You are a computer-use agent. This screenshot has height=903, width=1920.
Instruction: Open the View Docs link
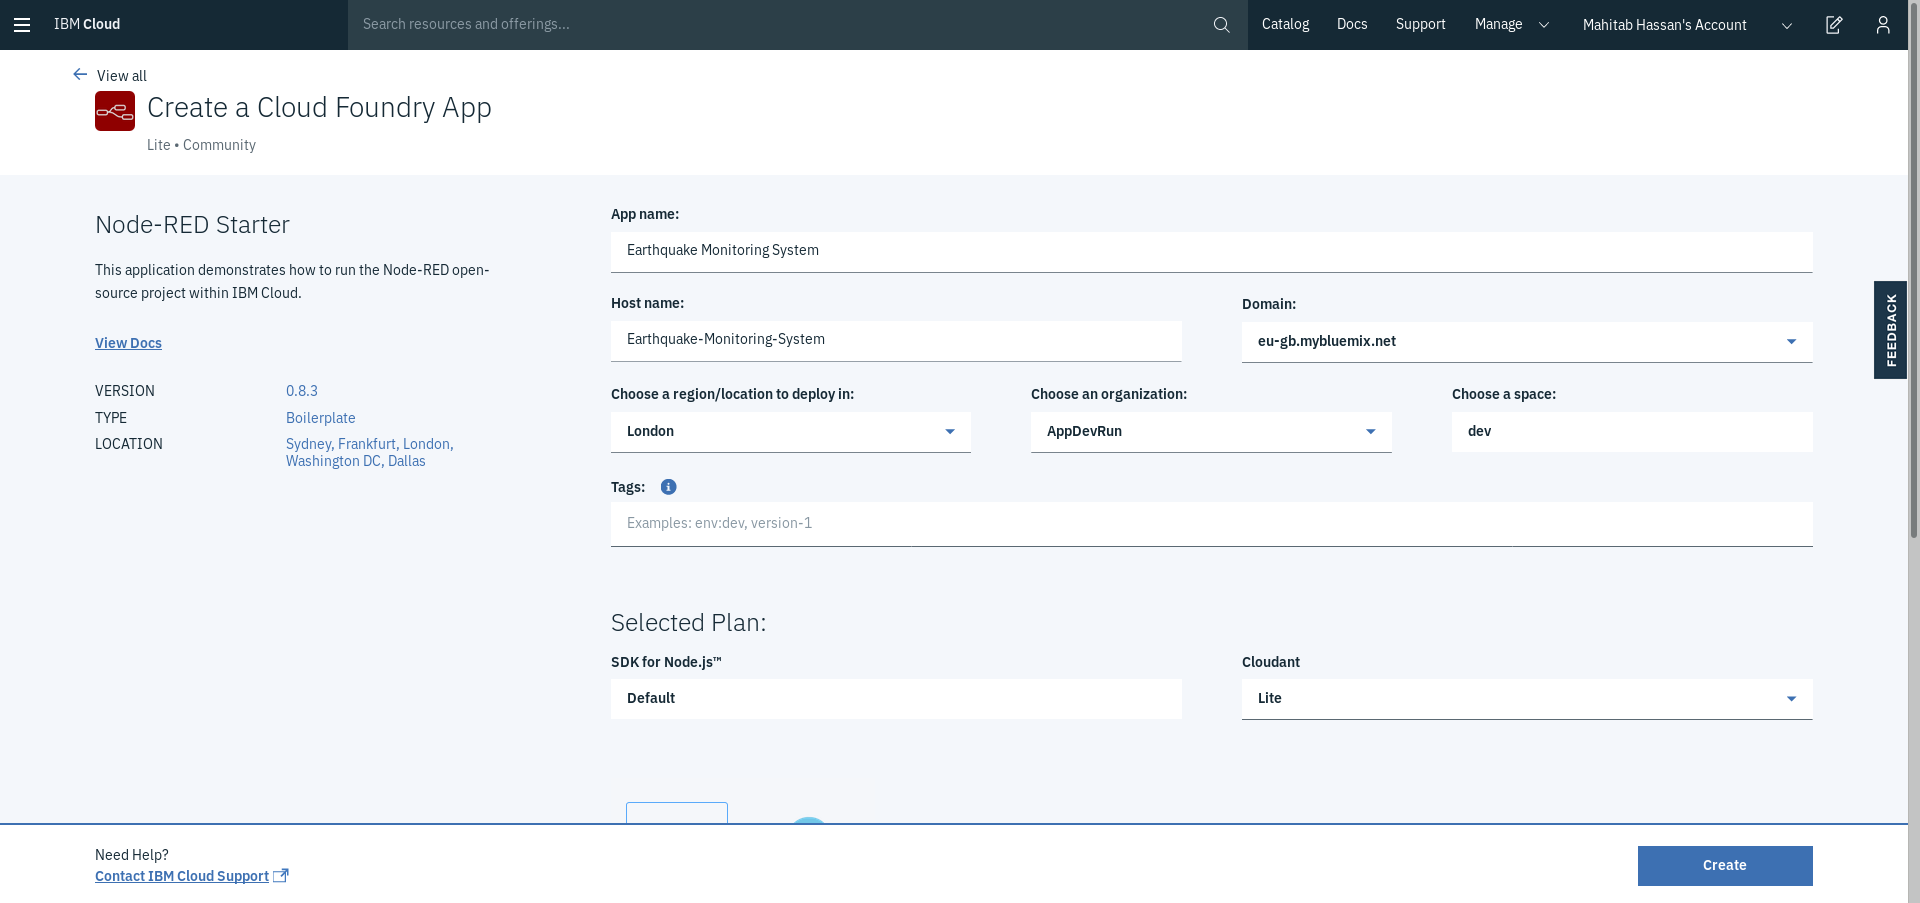coord(128,343)
